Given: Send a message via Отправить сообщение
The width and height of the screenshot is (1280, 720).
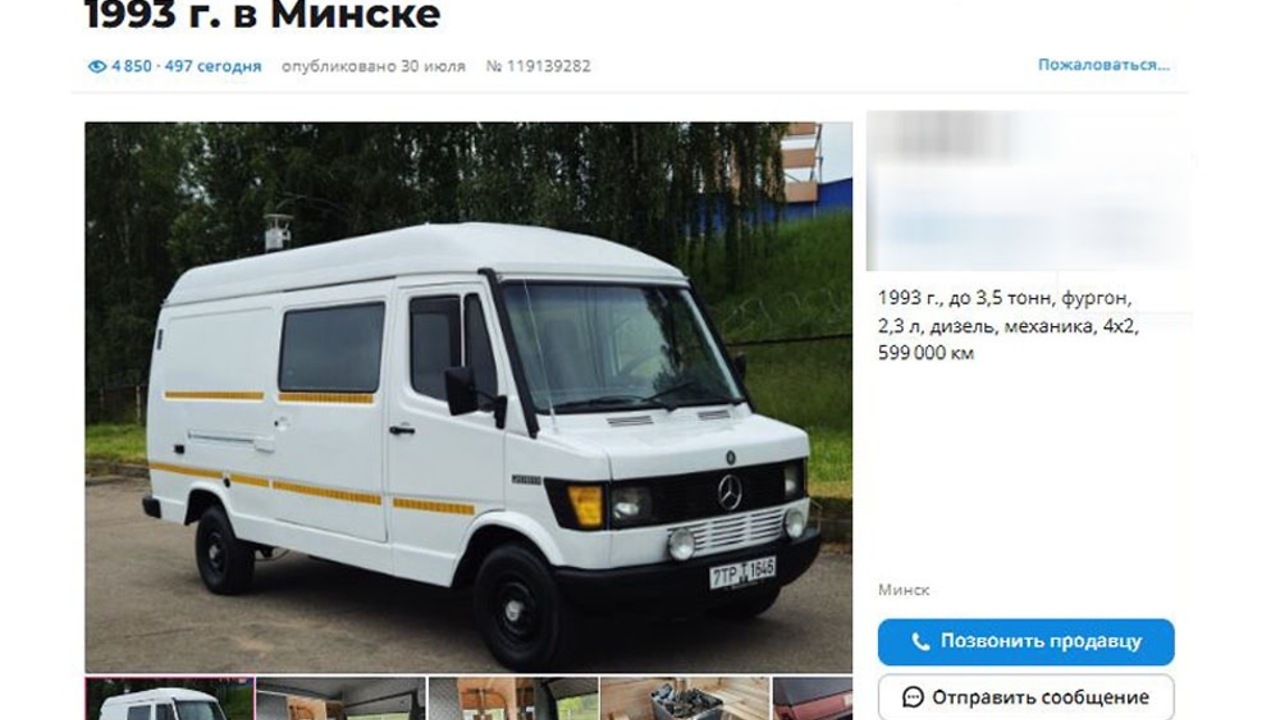Looking at the screenshot, I should 1026,697.
